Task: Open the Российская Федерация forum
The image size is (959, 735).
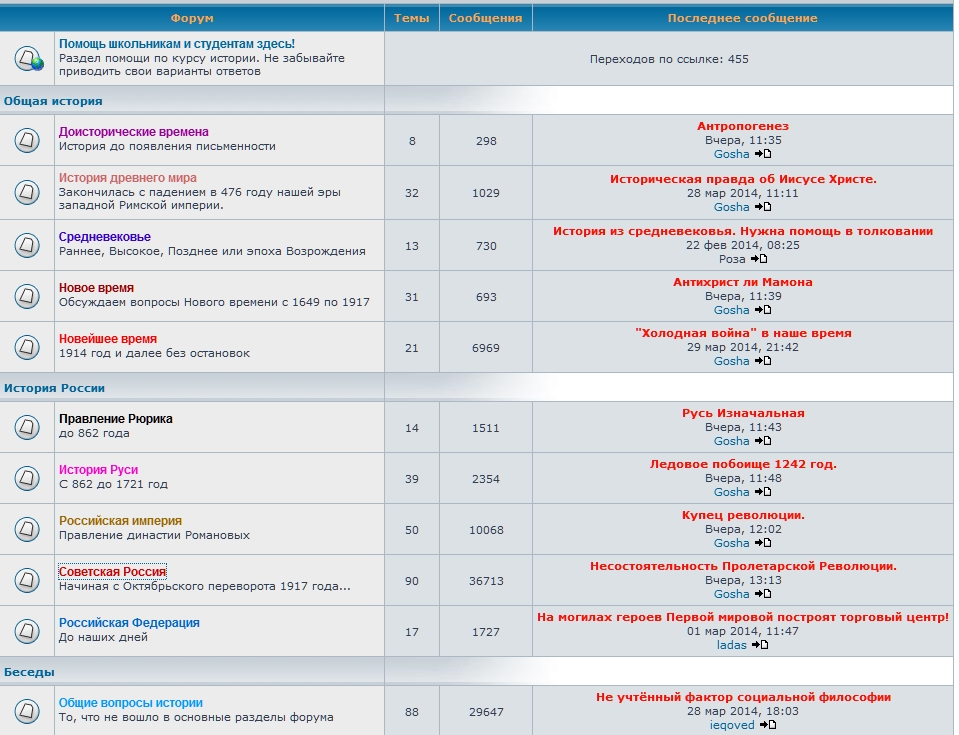Action: coord(129,623)
